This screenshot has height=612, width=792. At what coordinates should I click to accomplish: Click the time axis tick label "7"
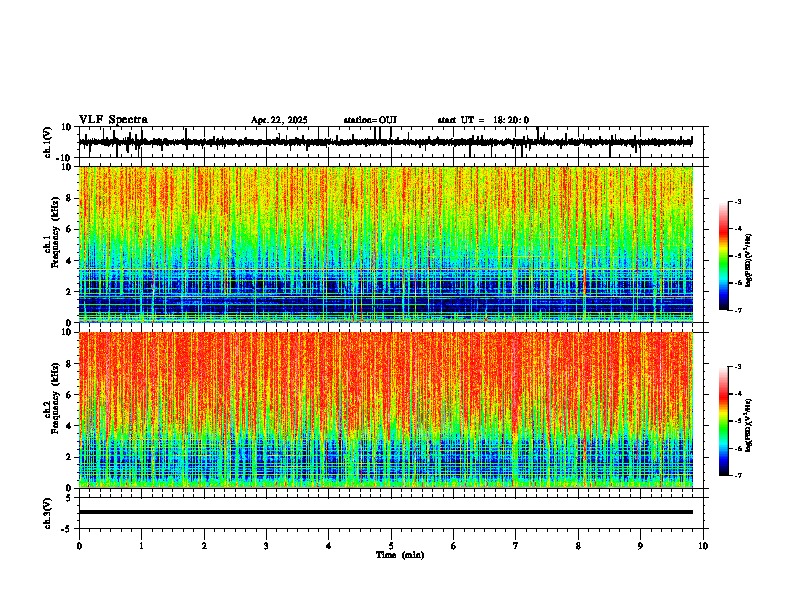(x=516, y=546)
